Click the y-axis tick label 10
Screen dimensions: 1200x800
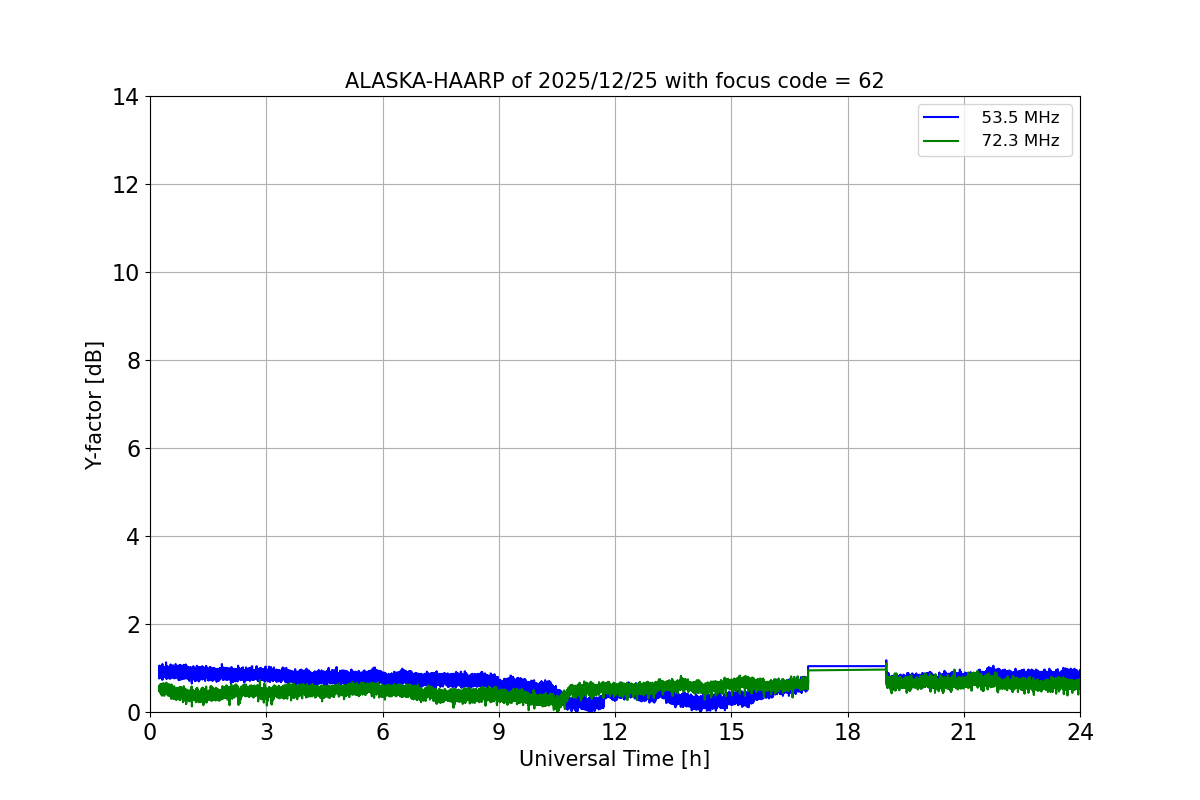(125, 273)
